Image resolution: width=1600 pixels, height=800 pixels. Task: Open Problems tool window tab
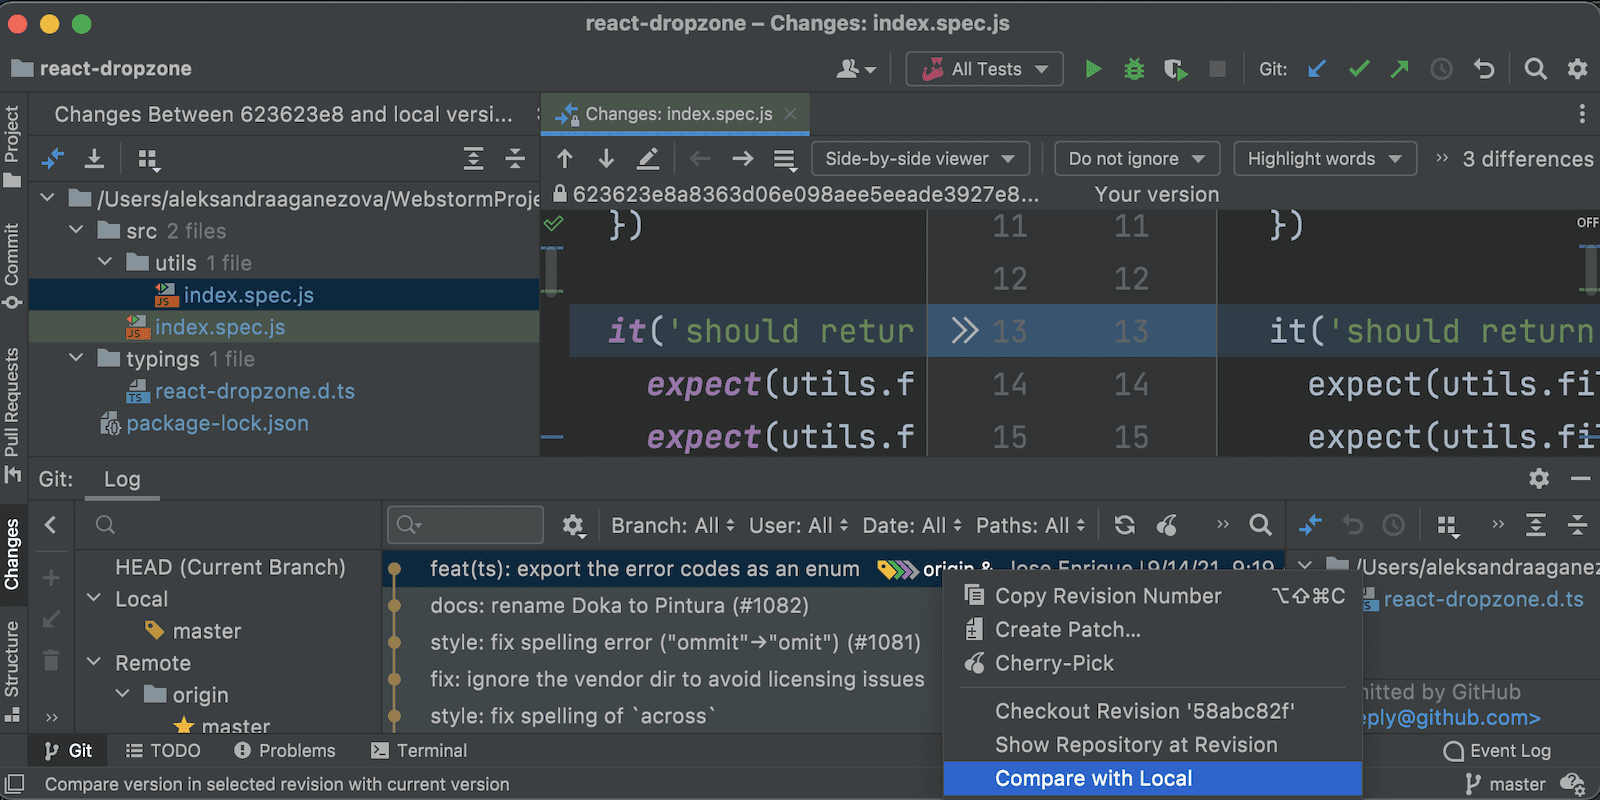coord(285,750)
